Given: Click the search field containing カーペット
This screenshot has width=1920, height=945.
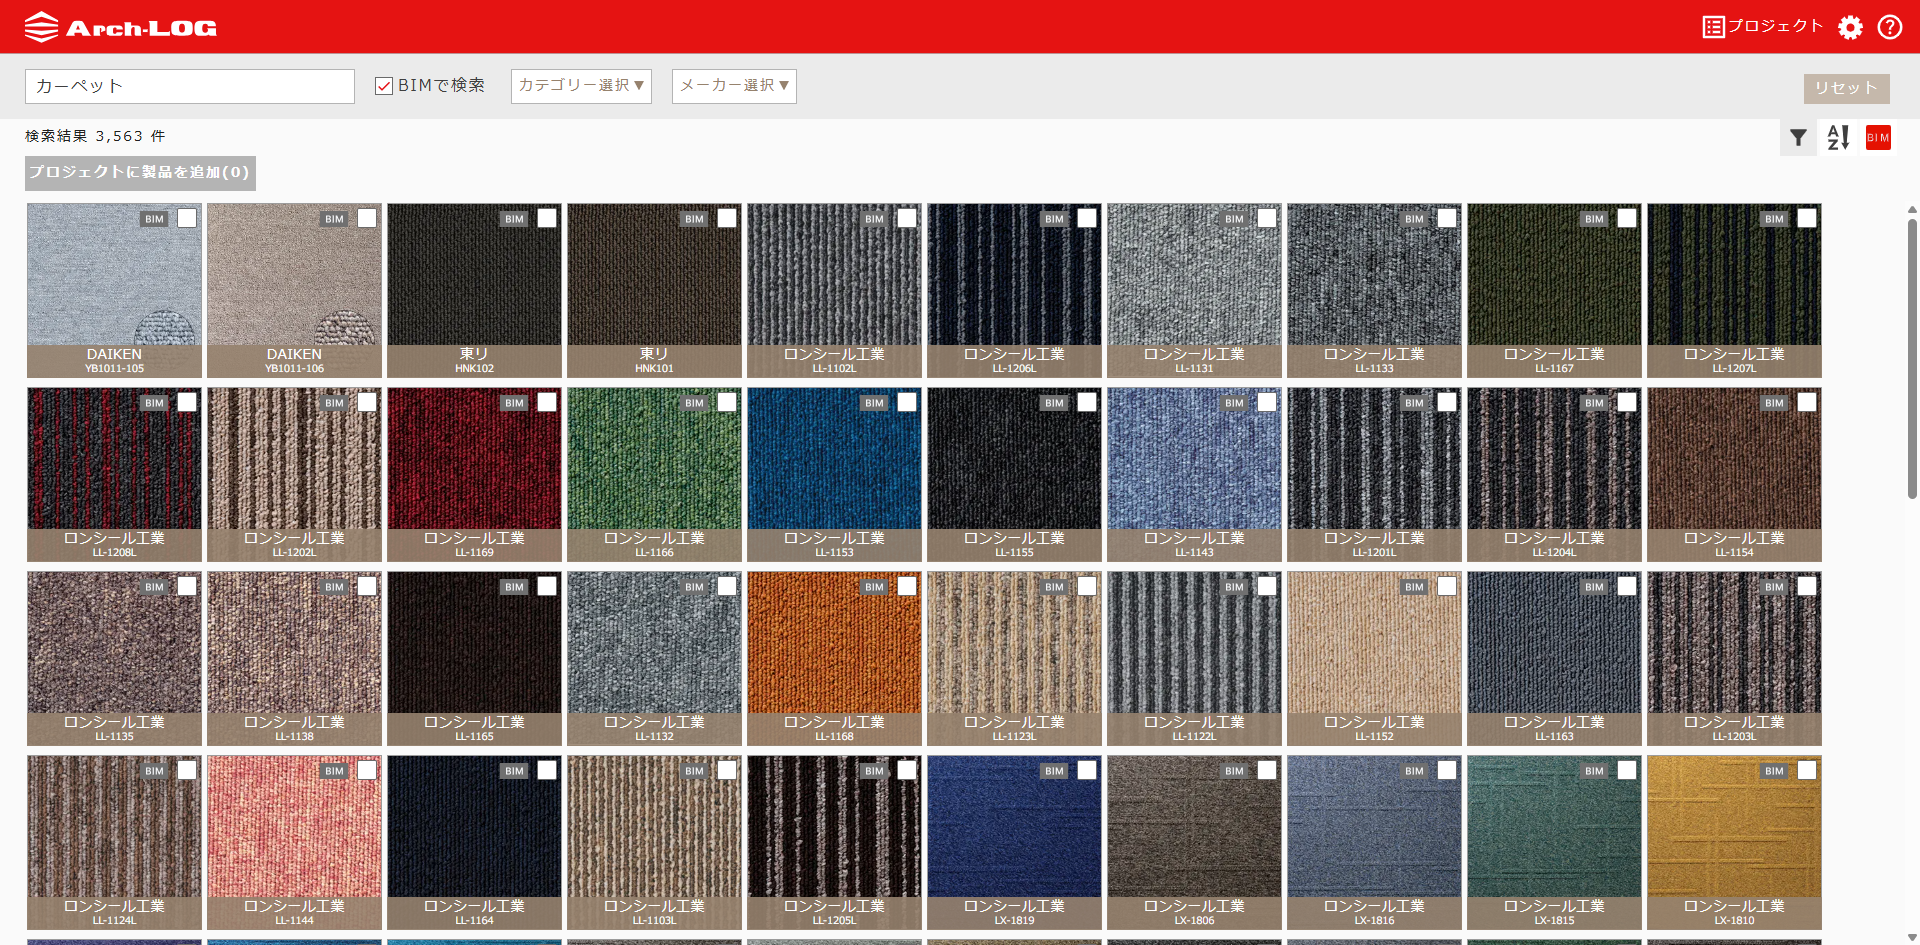Looking at the screenshot, I should [190, 86].
